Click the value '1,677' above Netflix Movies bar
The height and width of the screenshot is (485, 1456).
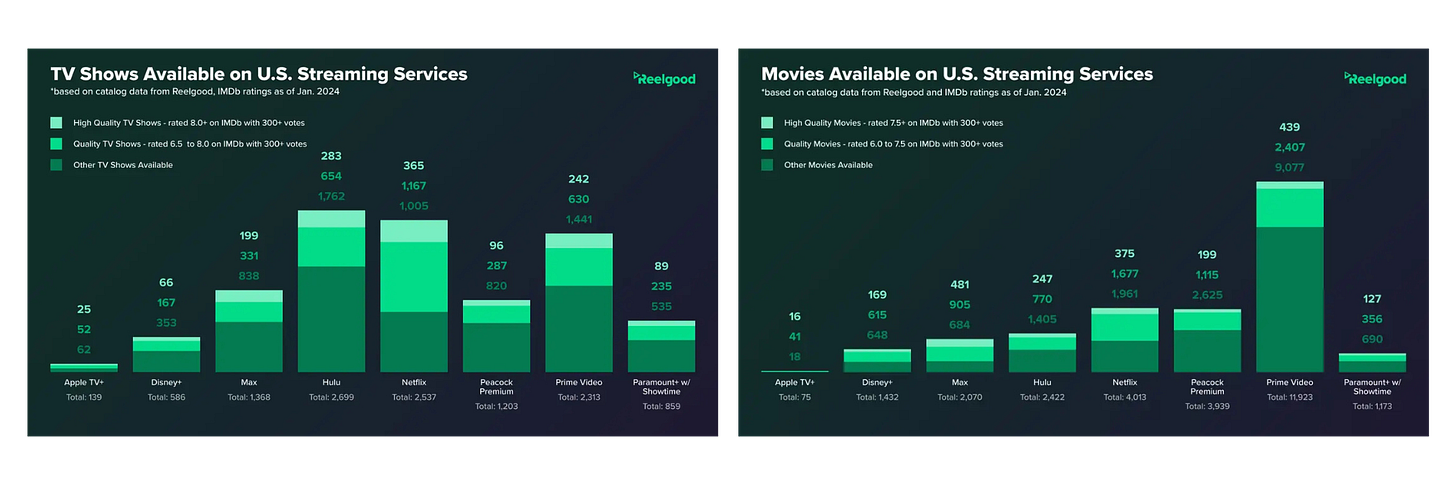tap(1124, 274)
